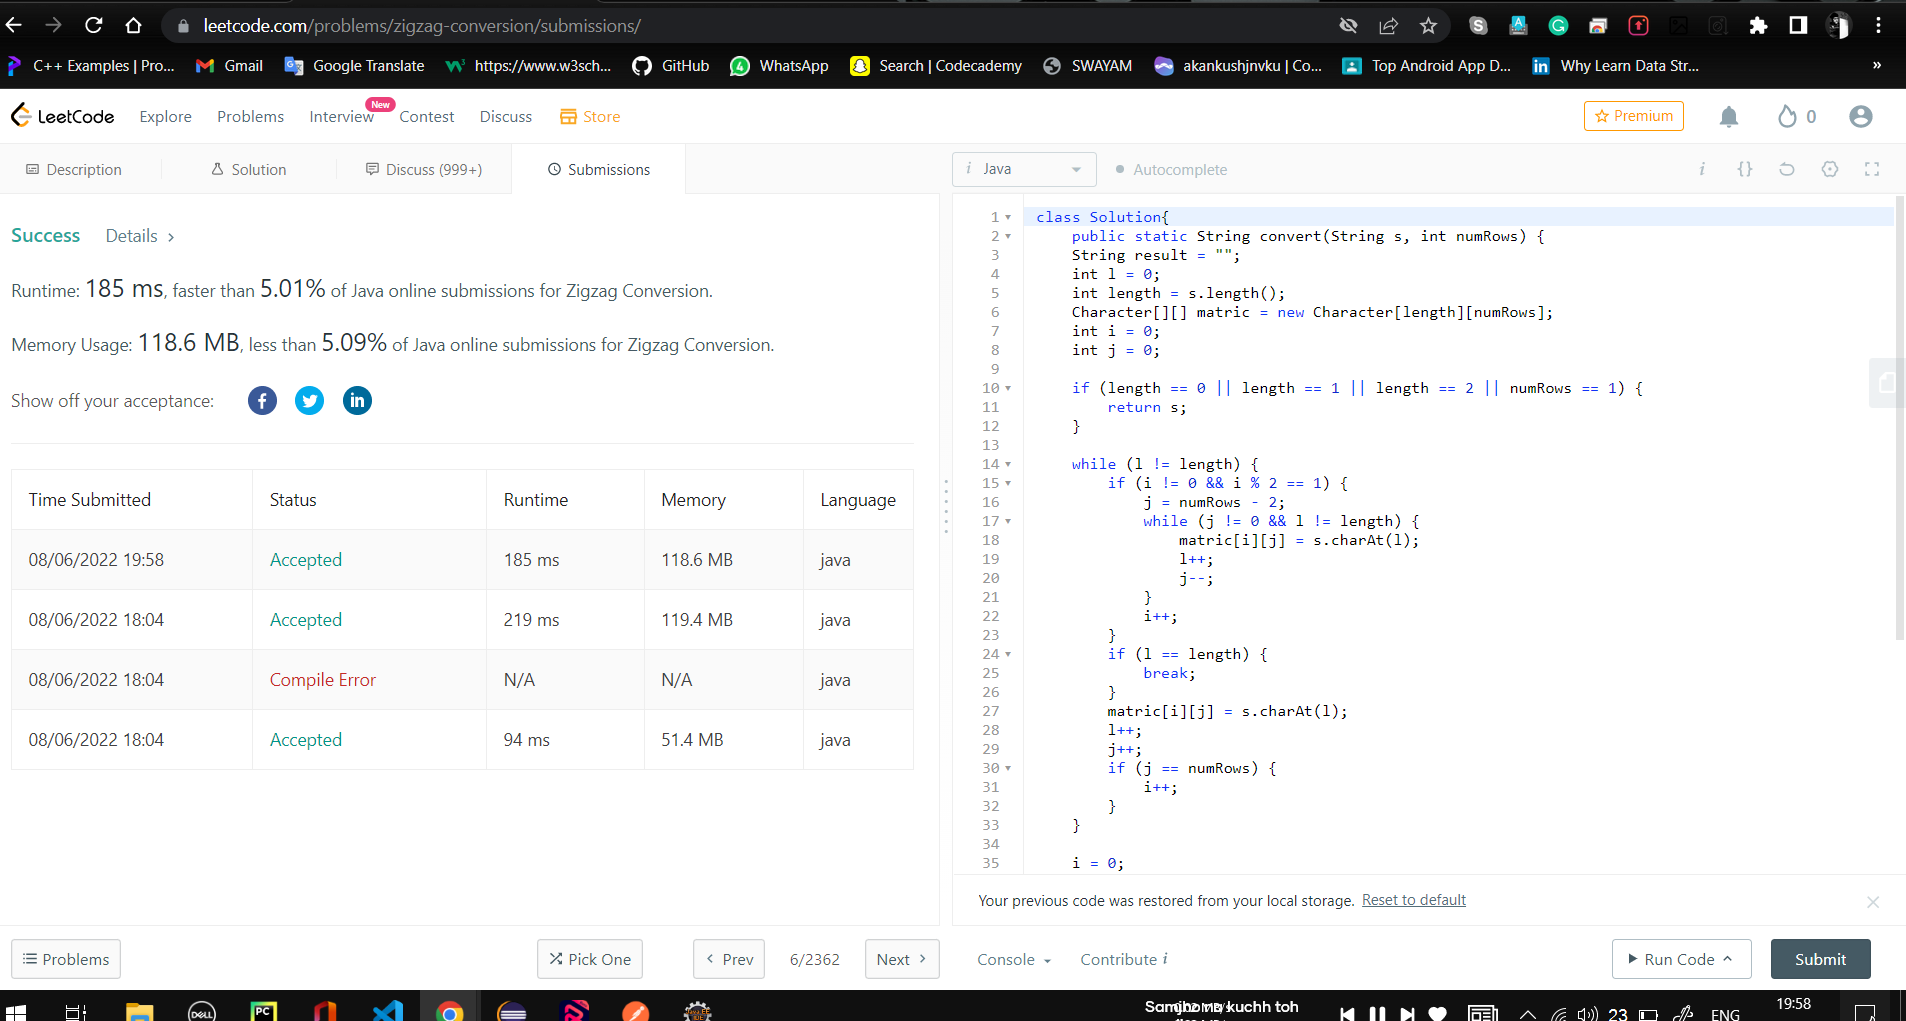Toggle Autocomplete in the editor
Viewport: 1906px width, 1021px height.
(x=1171, y=170)
